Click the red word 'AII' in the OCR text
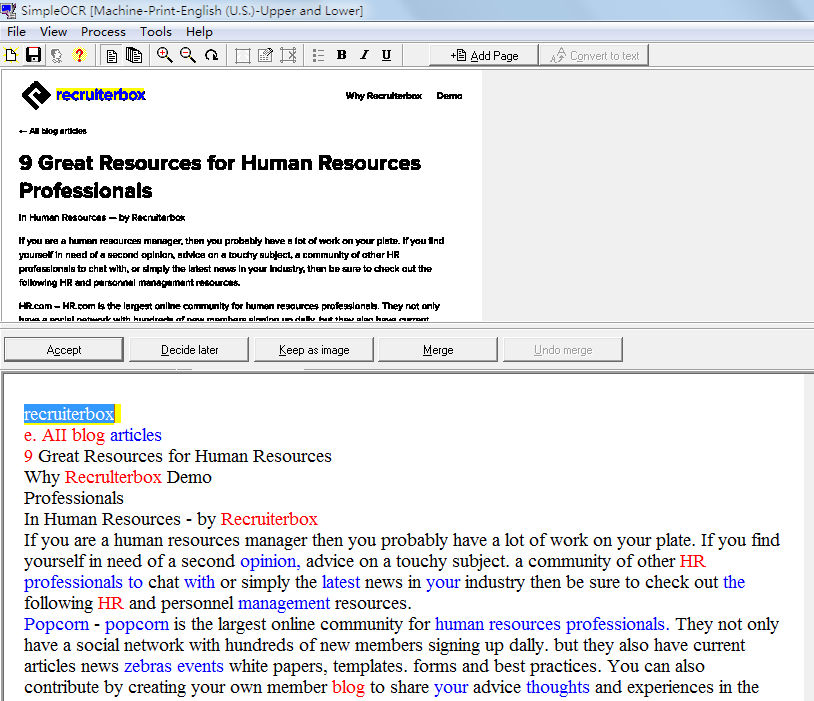Image resolution: width=814 pixels, height=701 pixels. 54,435
